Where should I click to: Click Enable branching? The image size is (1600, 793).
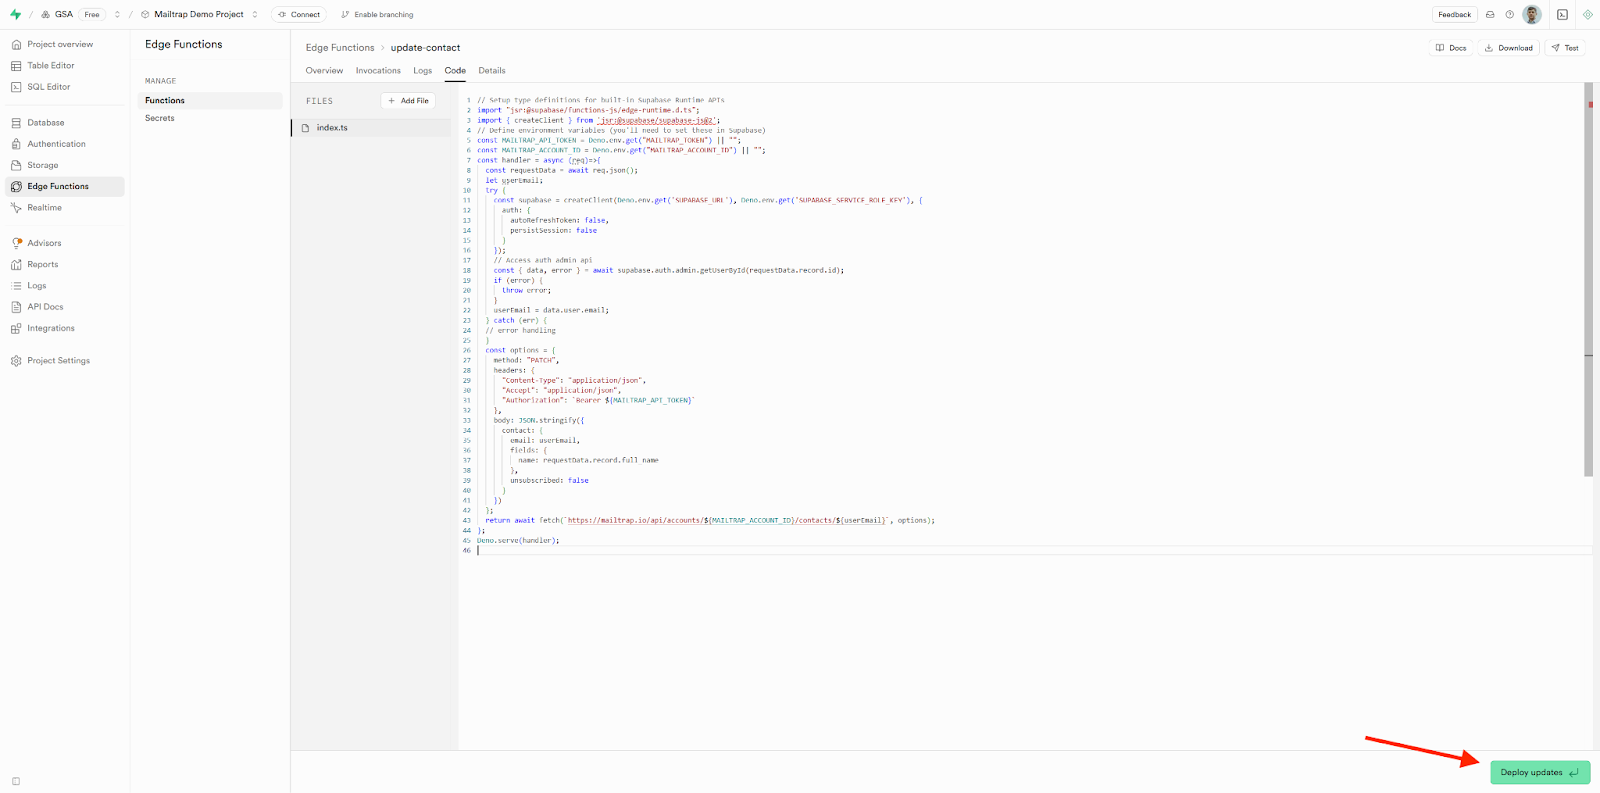pyautogui.click(x=377, y=14)
